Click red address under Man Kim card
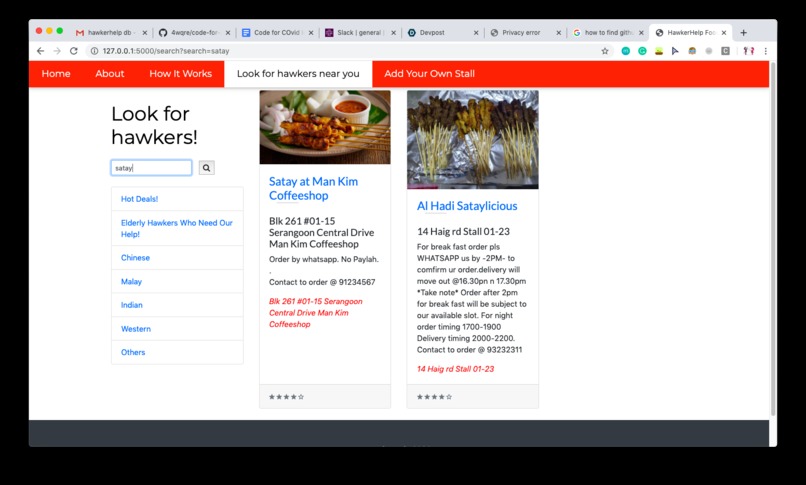Viewport: 806px width, 485px height. (x=316, y=312)
